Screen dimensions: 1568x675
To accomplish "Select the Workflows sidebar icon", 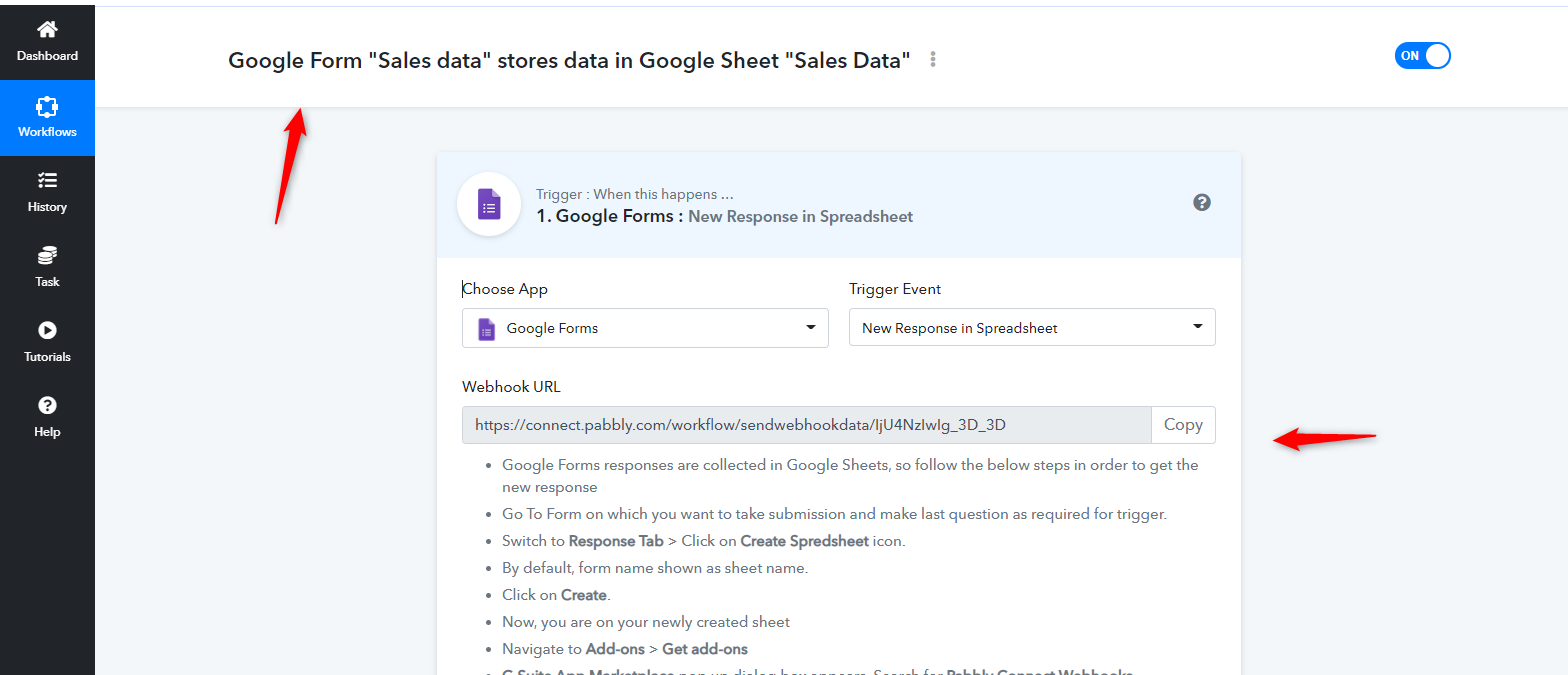I will tap(47, 106).
